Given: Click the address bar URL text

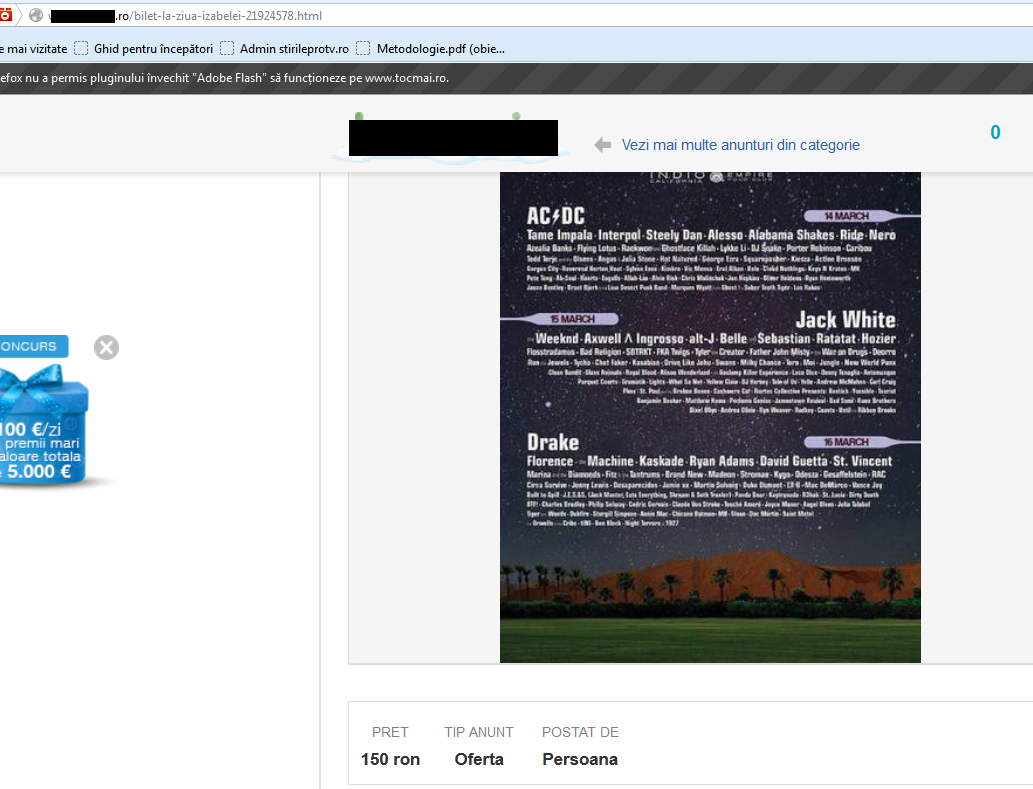Looking at the screenshot, I should [x=220, y=17].
